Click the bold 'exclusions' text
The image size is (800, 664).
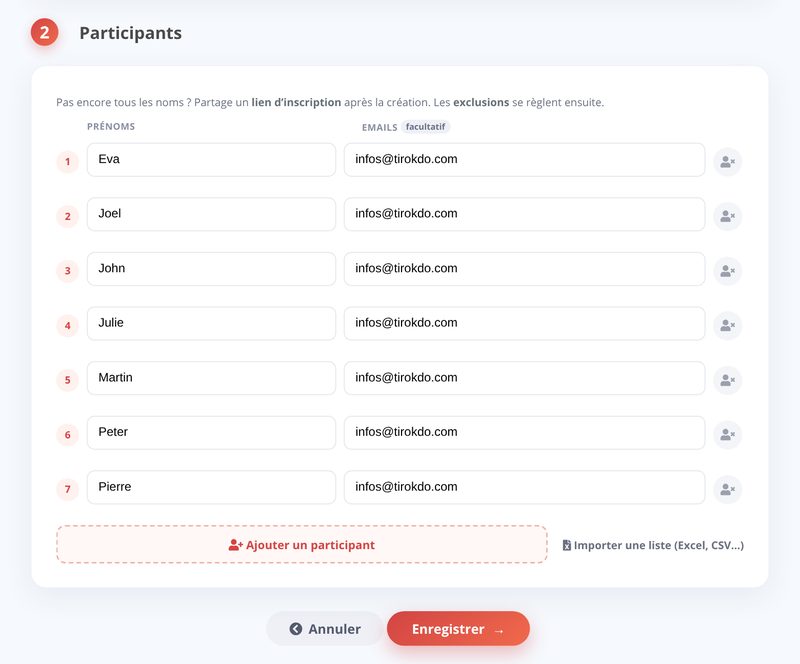[481, 102]
